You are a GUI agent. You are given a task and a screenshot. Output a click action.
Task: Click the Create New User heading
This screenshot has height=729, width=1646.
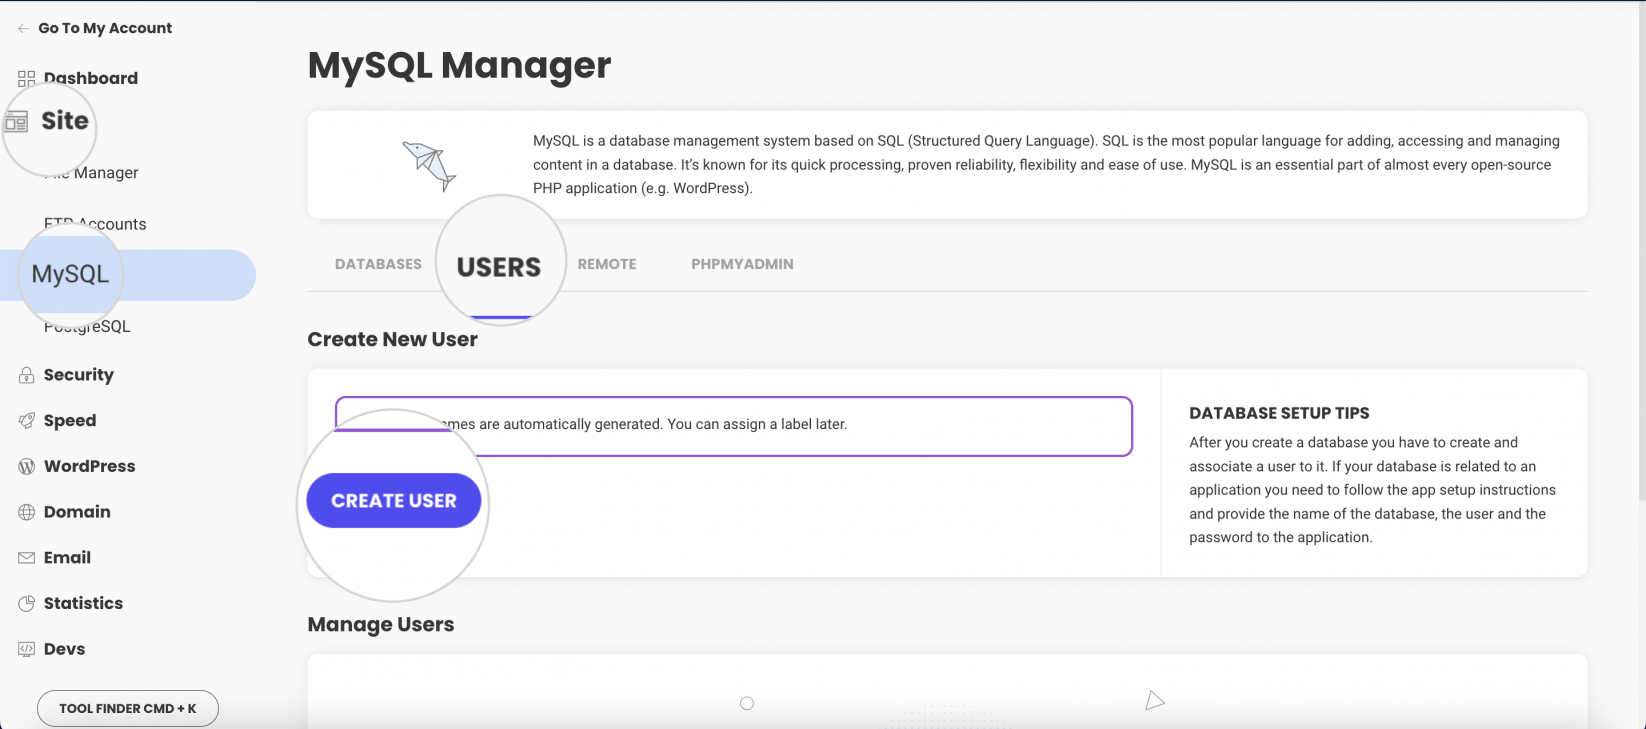click(392, 340)
